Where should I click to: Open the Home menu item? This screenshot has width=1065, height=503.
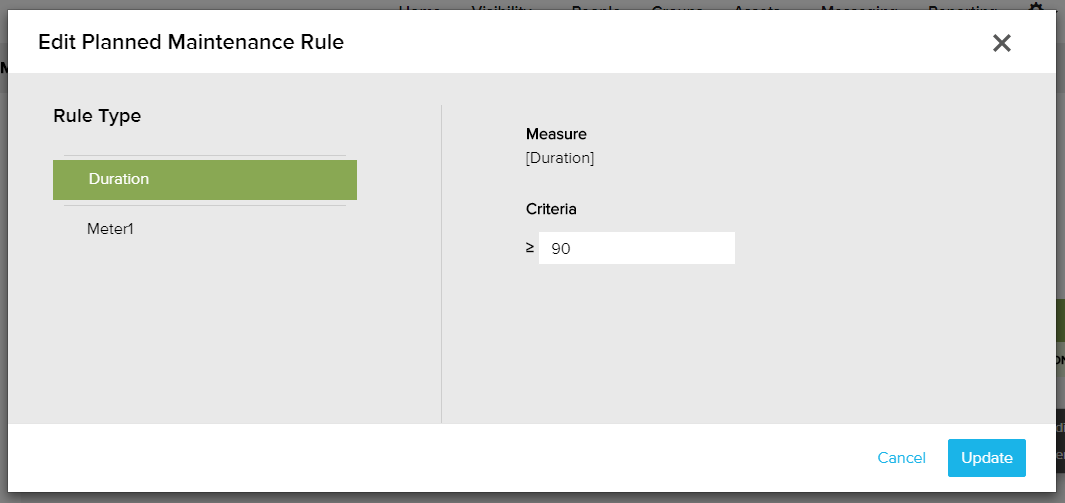pos(419,8)
